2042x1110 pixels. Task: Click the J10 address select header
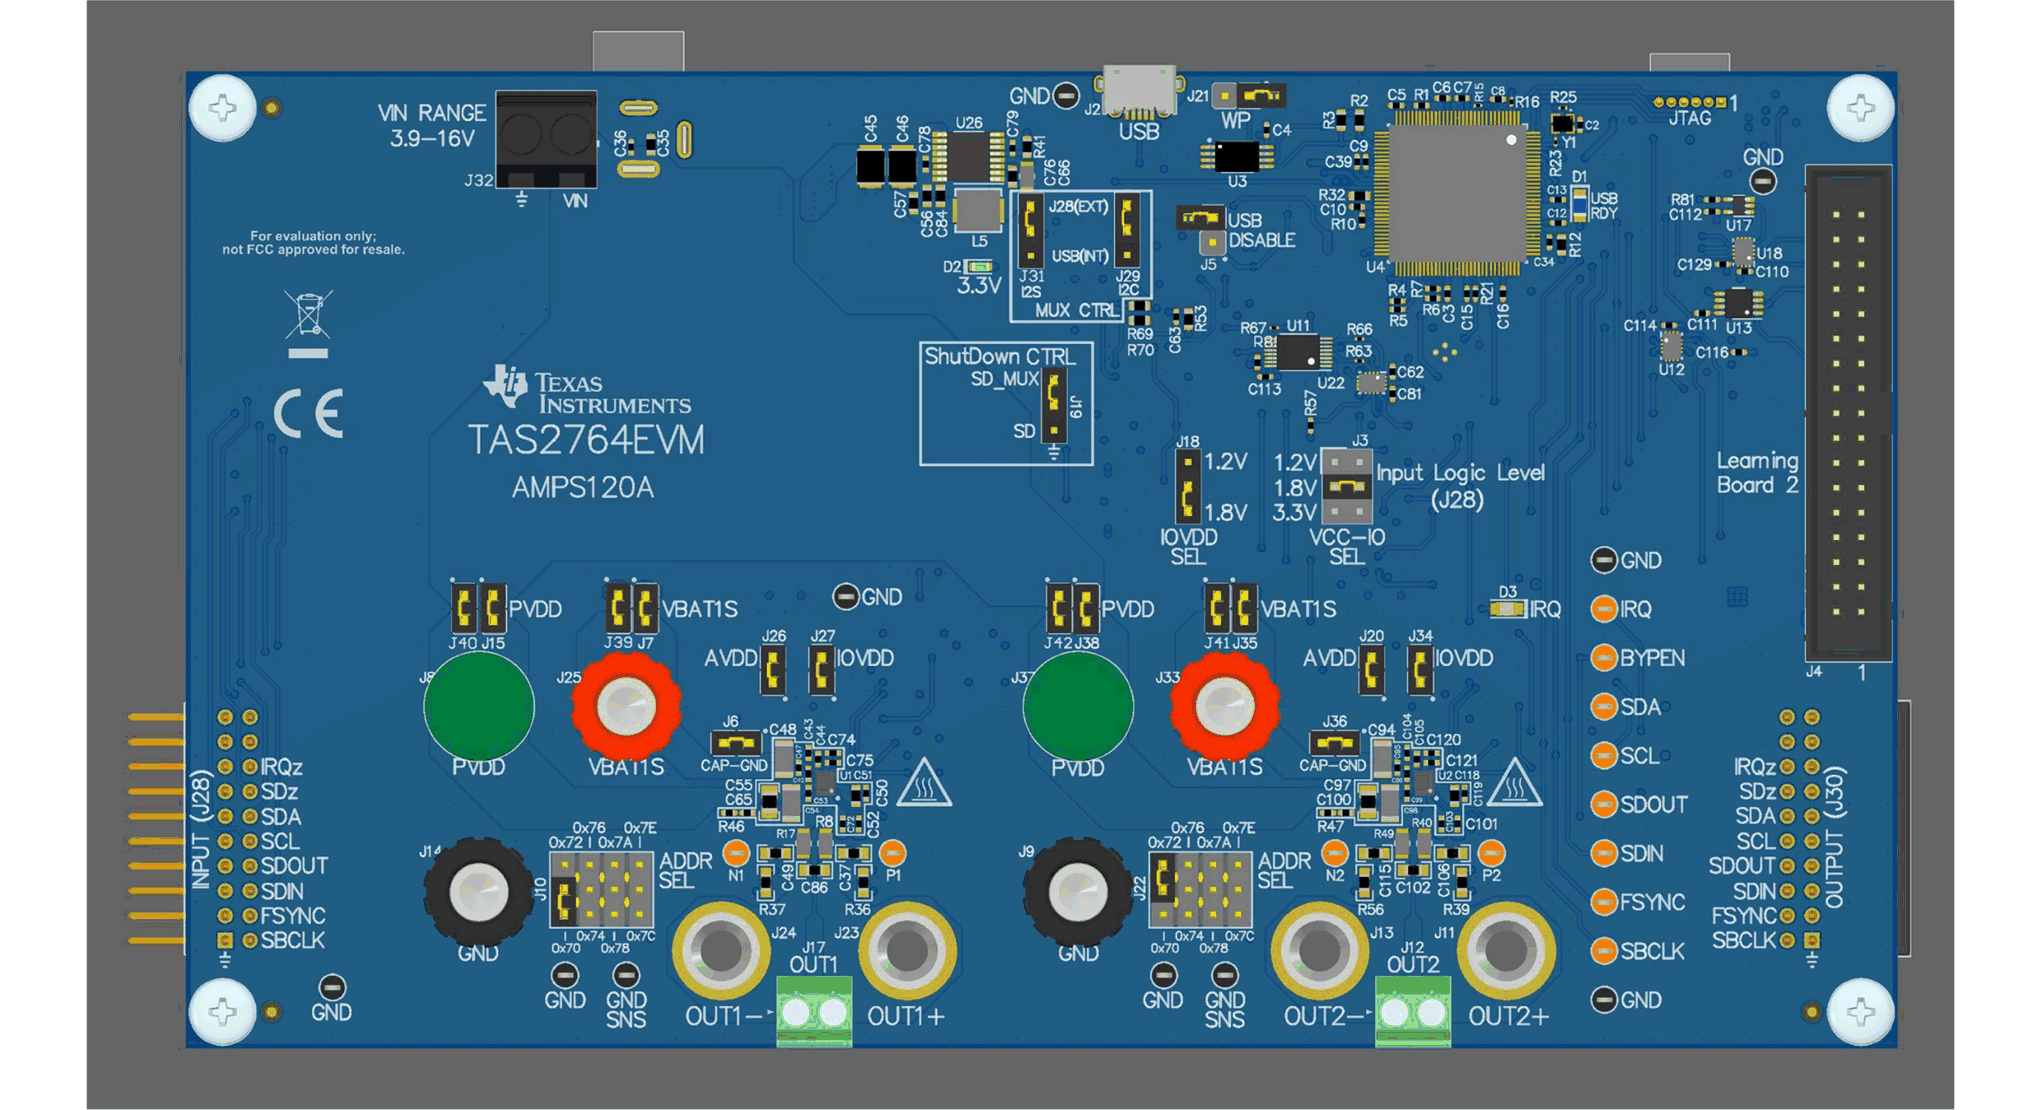[x=602, y=889]
